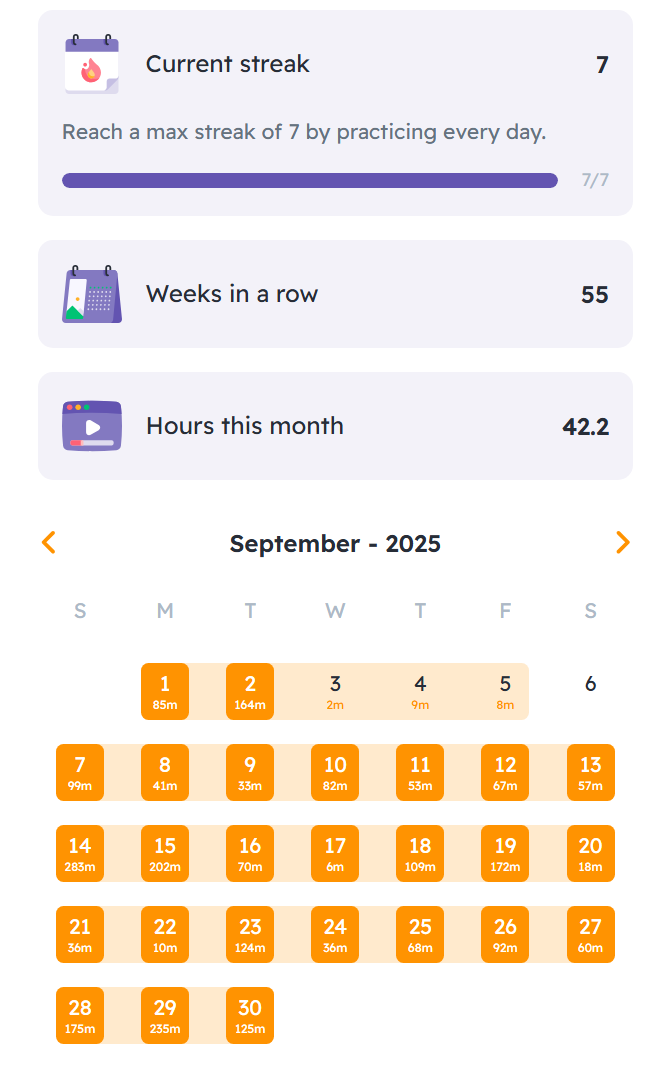649x1071 pixels.
Task: Click the streak progress bar
Action: pyautogui.click(x=310, y=181)
